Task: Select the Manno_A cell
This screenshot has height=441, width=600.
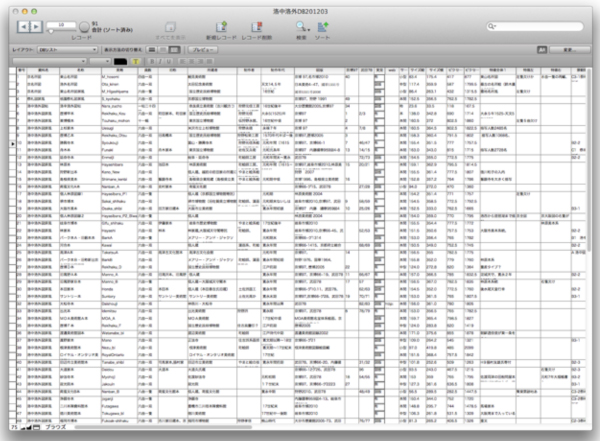Action: point(119,274)
